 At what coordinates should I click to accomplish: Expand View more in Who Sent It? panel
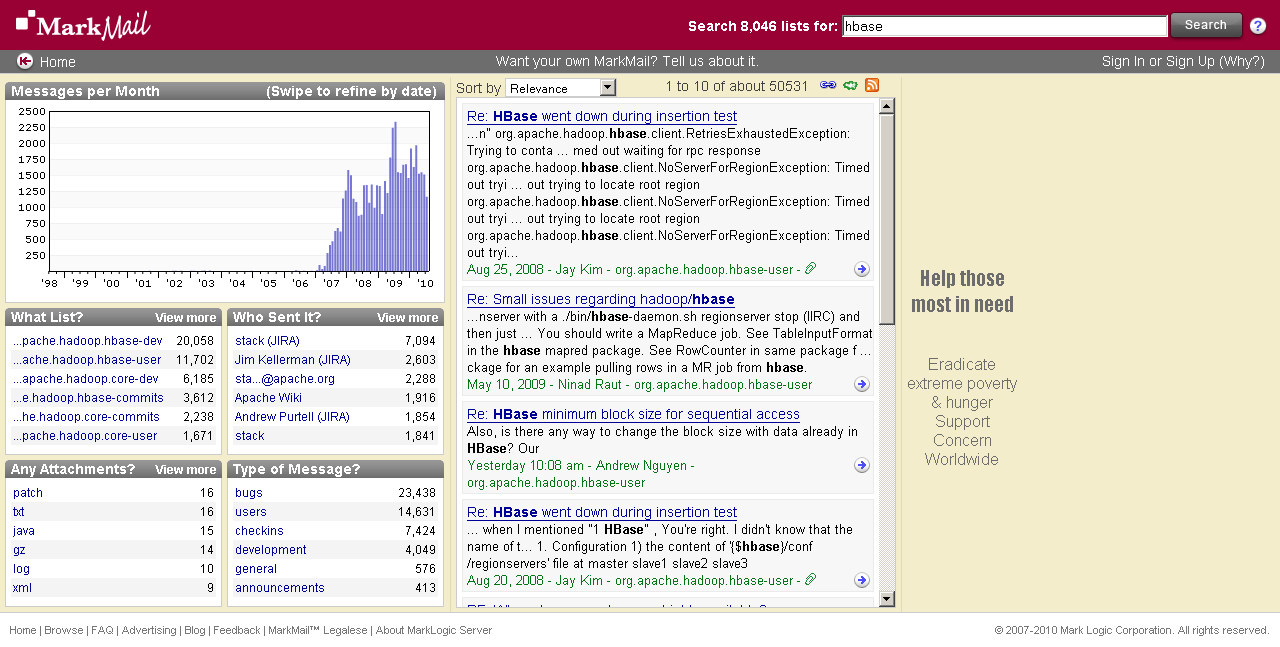point(408,318)
